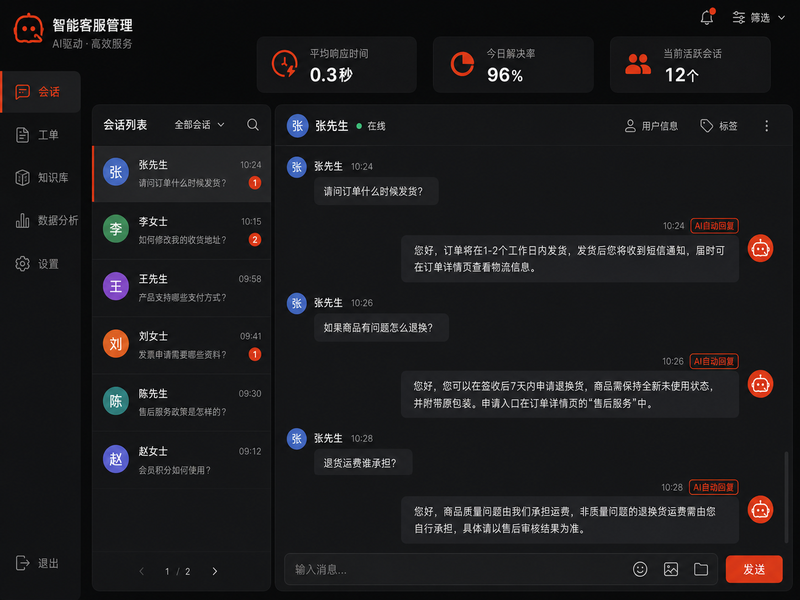This screenshot has height=600, width=800.
Task: Click page indicator 1 / 2
Action: (x=178, y=571)
